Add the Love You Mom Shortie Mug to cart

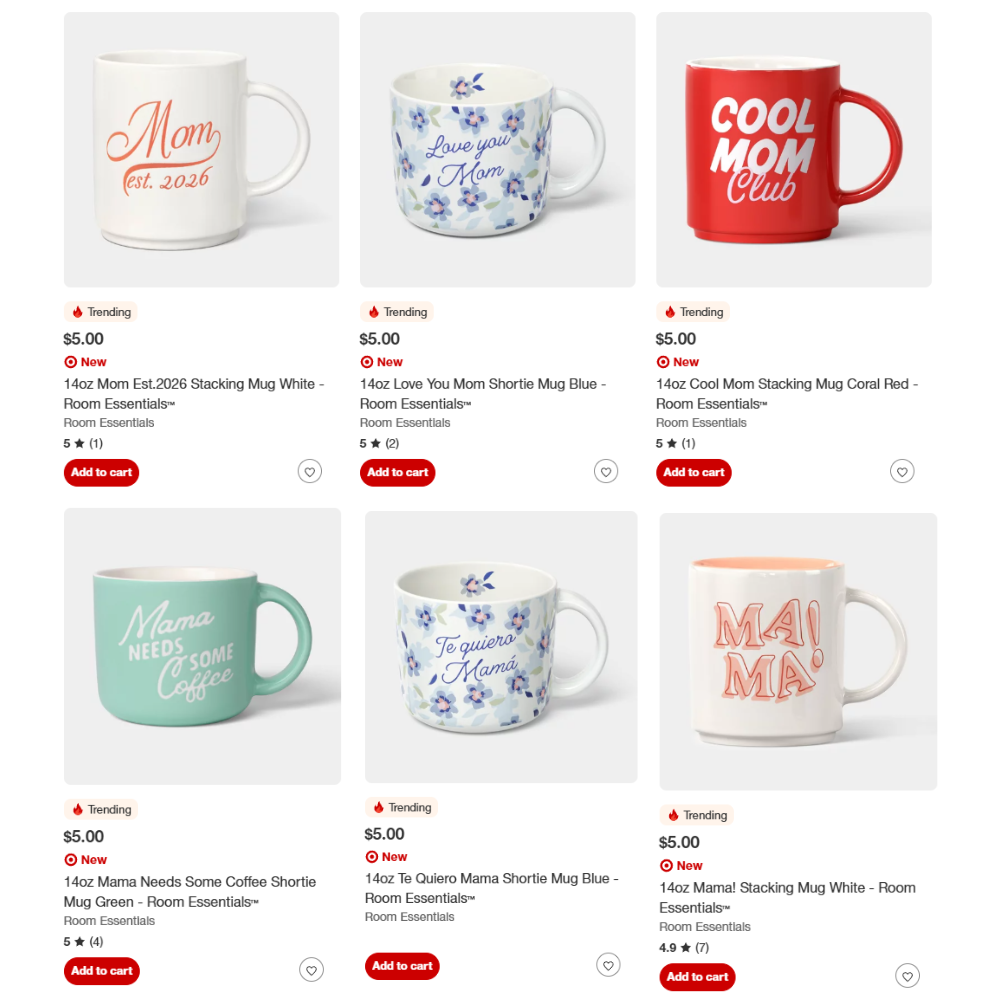click(397, 472)
